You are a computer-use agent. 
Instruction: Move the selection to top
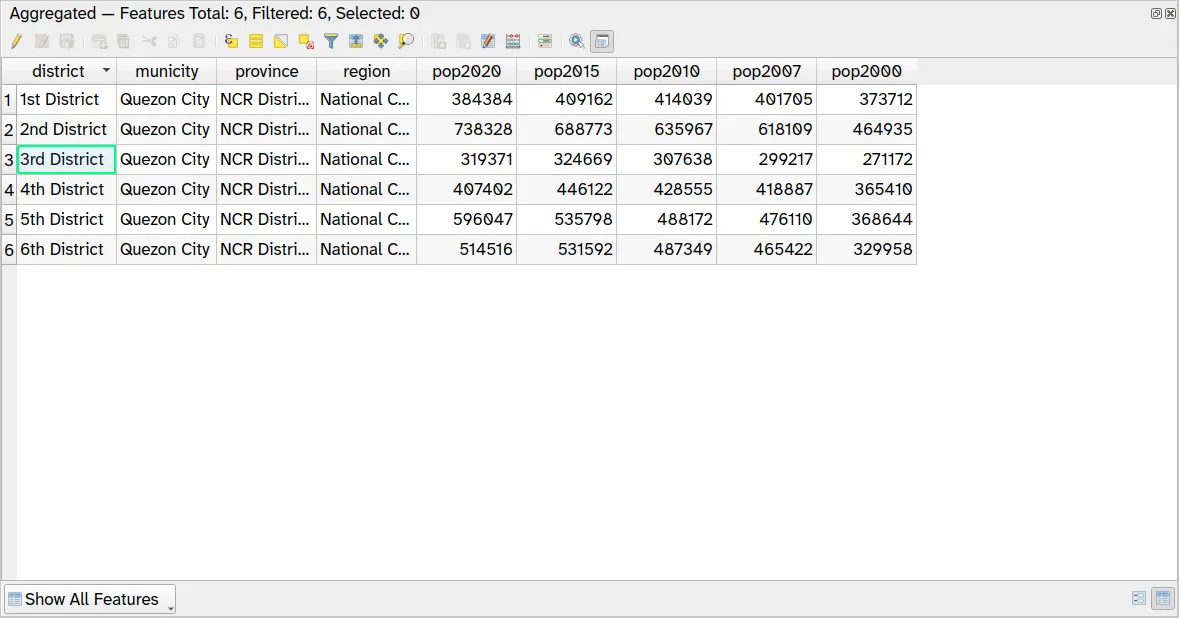tap(356, 41)
